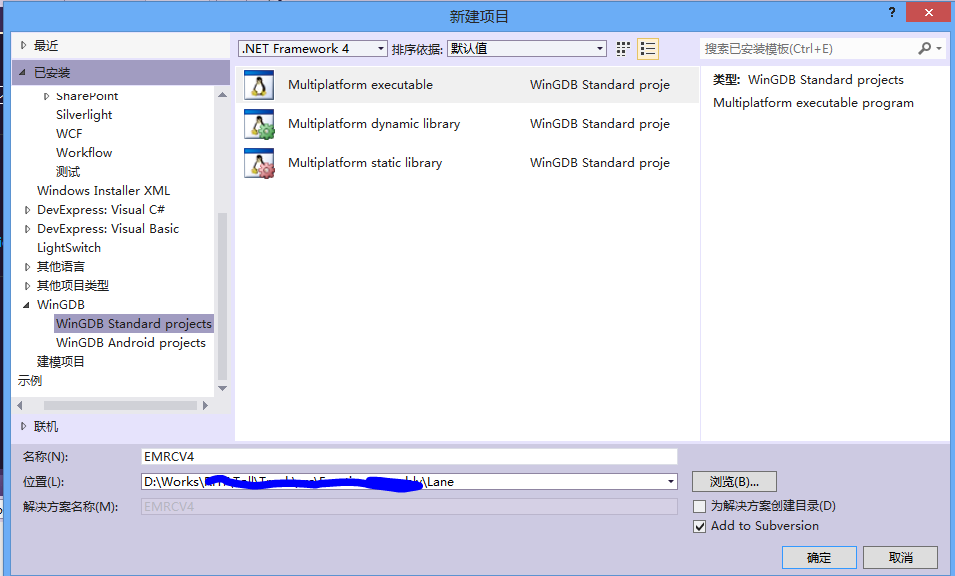Image resolution: width=955 pixels, height=576 pixels.
Task: Enable create directory for solution checkbox
Action: pos(700,506)
